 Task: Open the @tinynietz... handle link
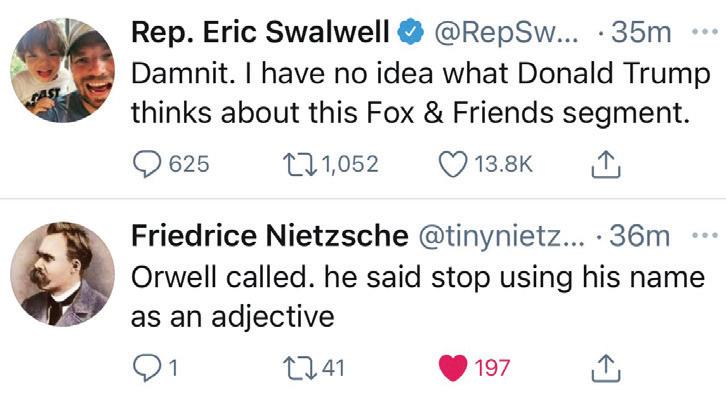pyautogui.click(x=501, y=237)
